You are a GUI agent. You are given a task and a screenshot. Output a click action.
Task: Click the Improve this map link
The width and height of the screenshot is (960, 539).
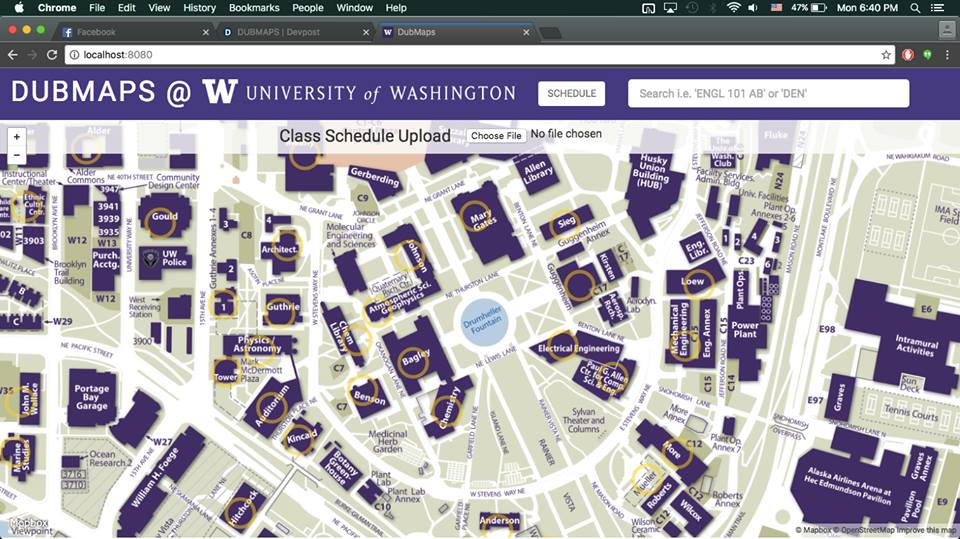(927, 530)
